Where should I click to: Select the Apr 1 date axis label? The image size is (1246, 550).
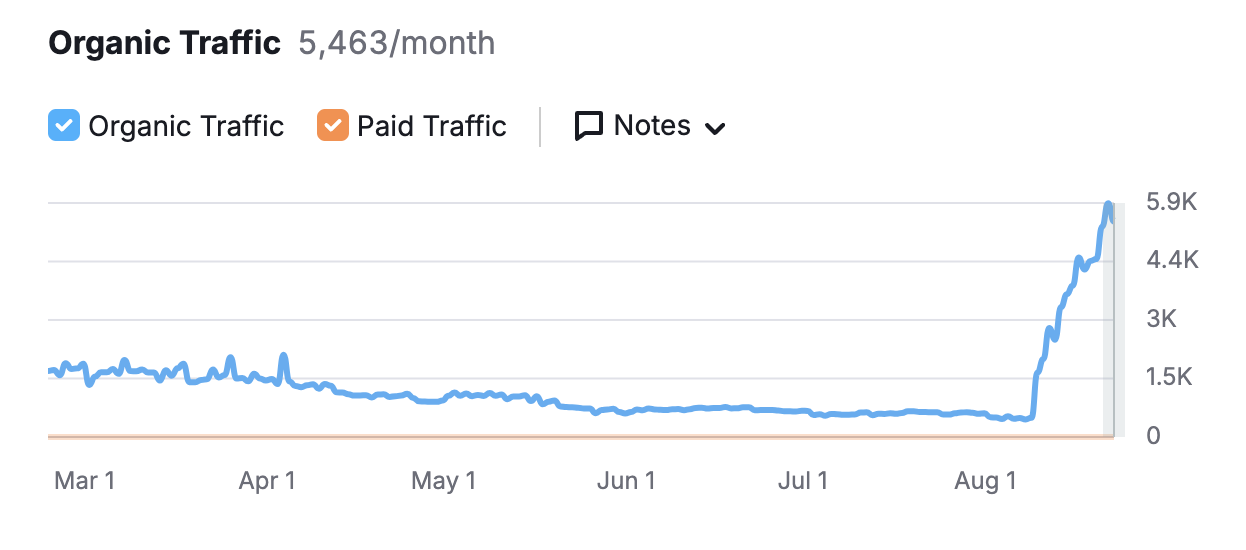coord(267,481)
